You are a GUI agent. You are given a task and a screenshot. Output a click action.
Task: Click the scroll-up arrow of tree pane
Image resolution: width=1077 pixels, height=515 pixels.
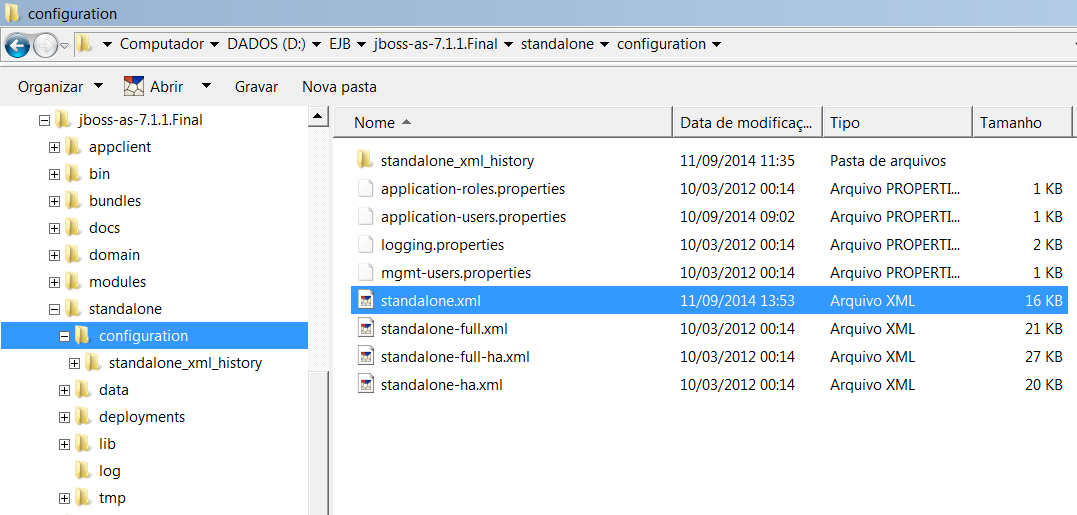click(317, 116)
